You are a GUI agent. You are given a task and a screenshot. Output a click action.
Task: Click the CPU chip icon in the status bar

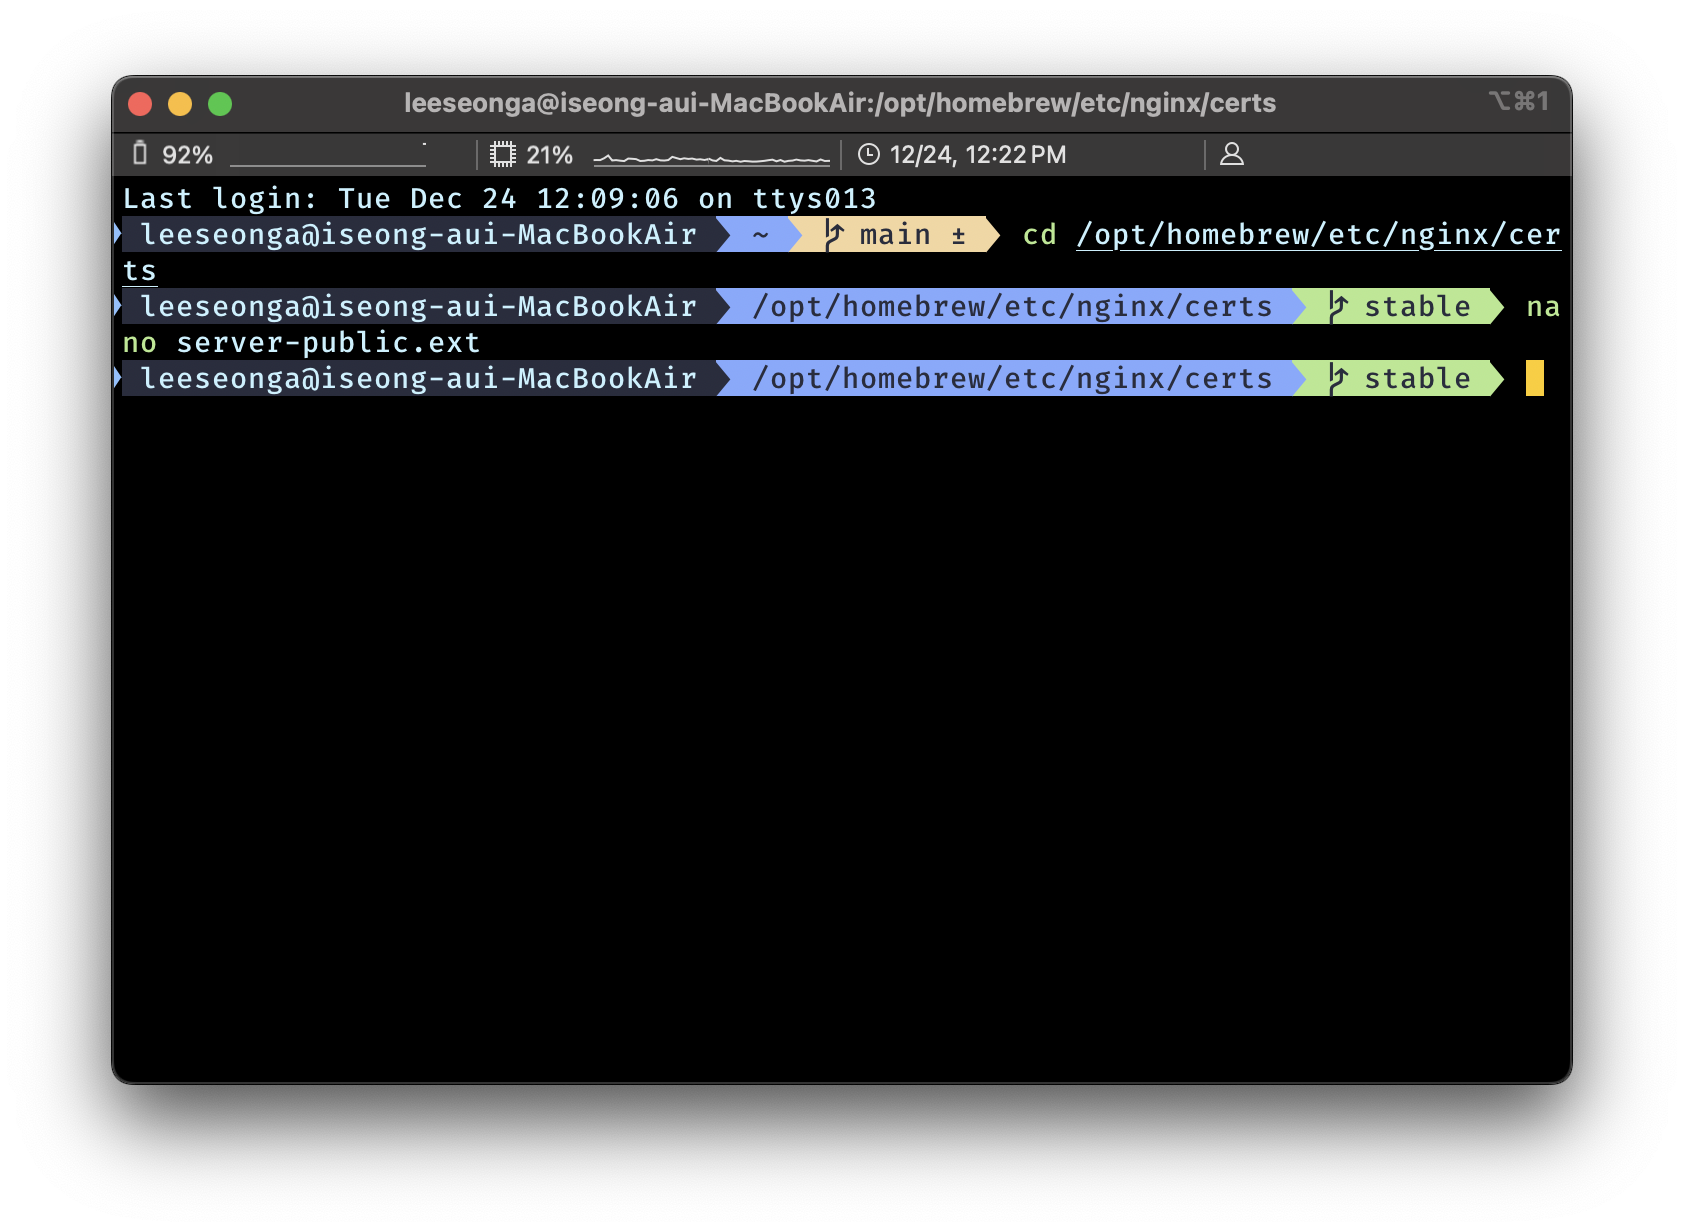[x=503, y=154]
